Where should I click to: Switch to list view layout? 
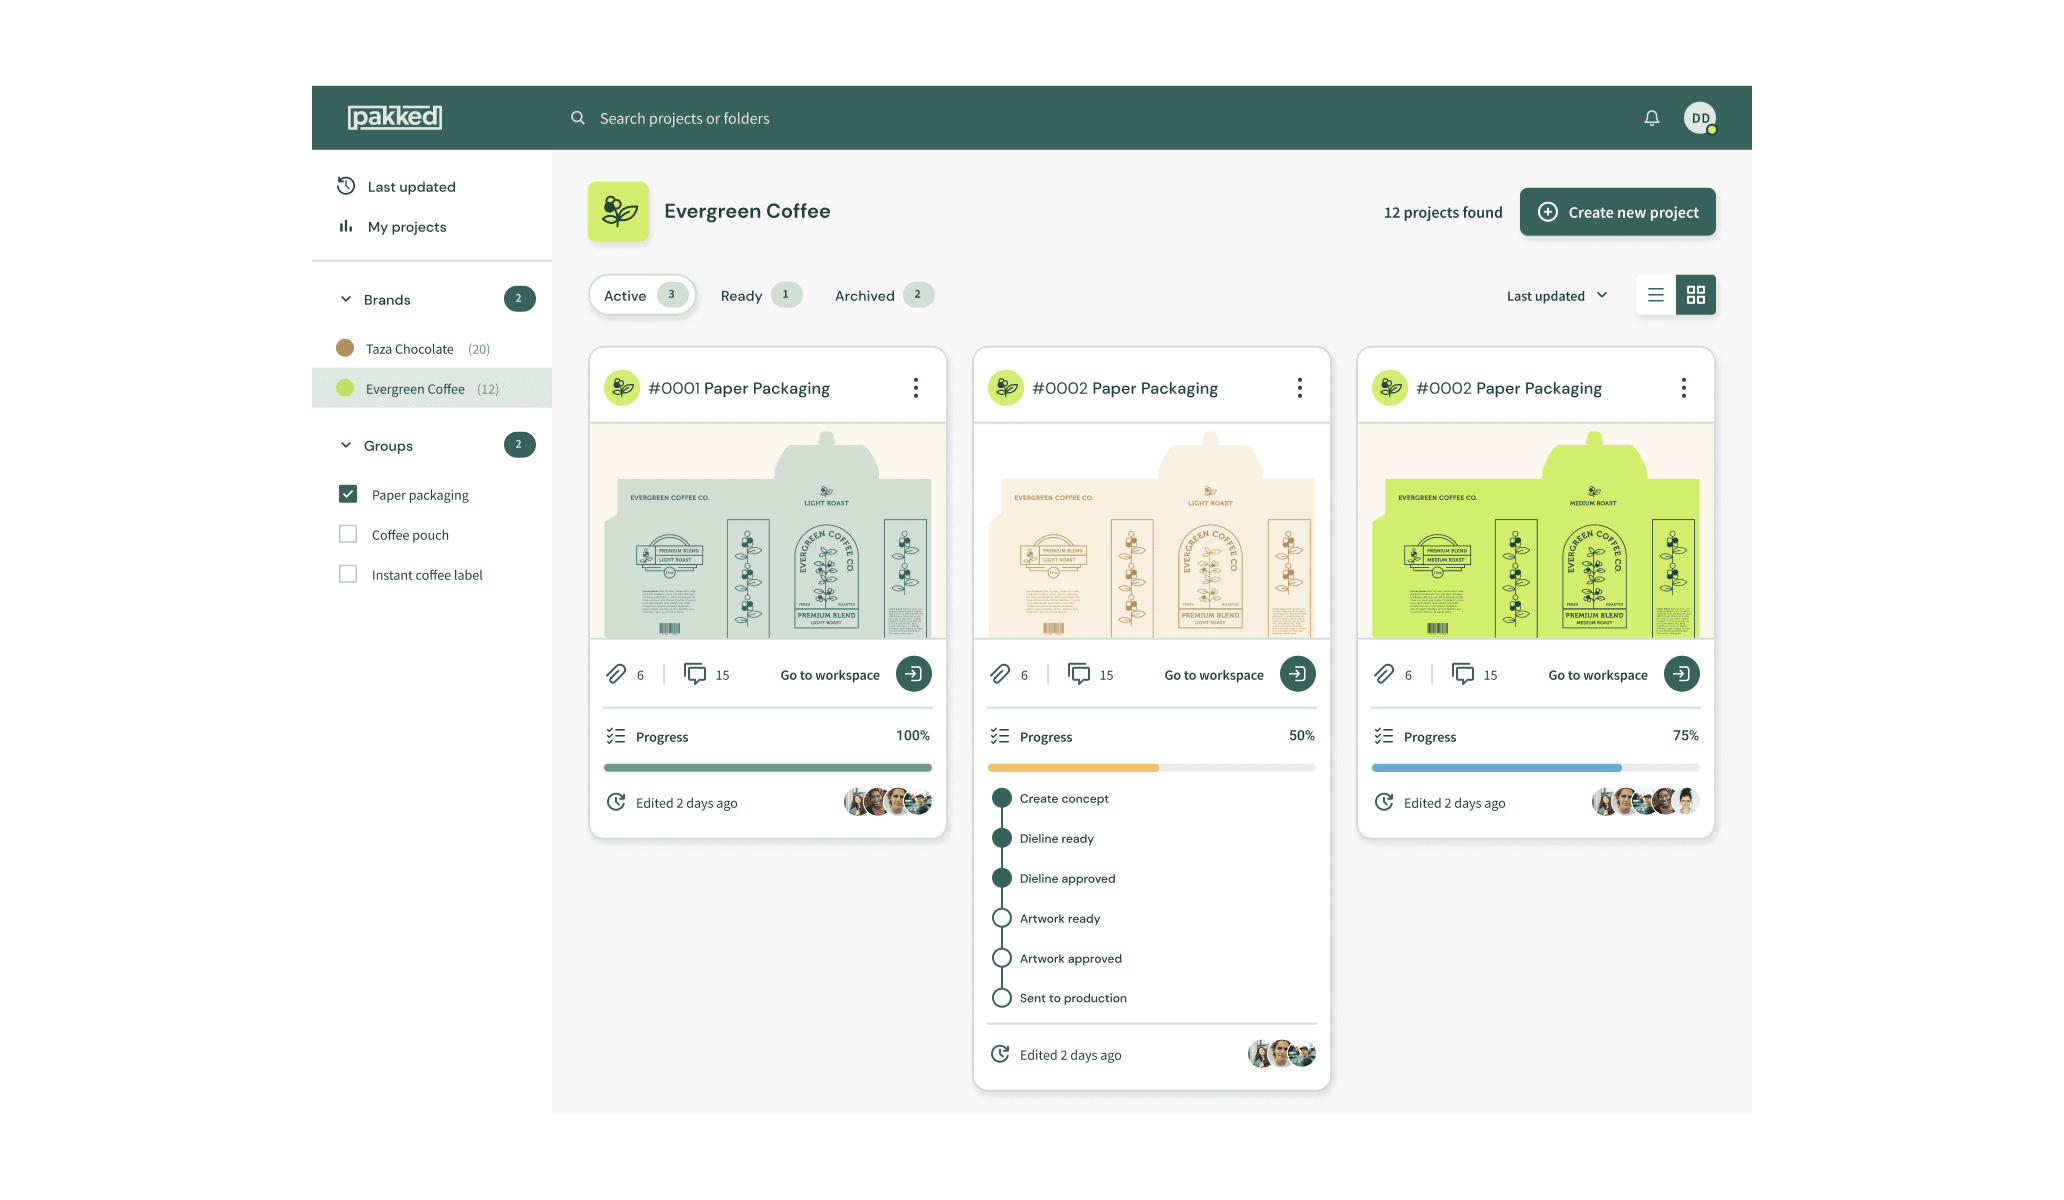(x=1656, y=295)
